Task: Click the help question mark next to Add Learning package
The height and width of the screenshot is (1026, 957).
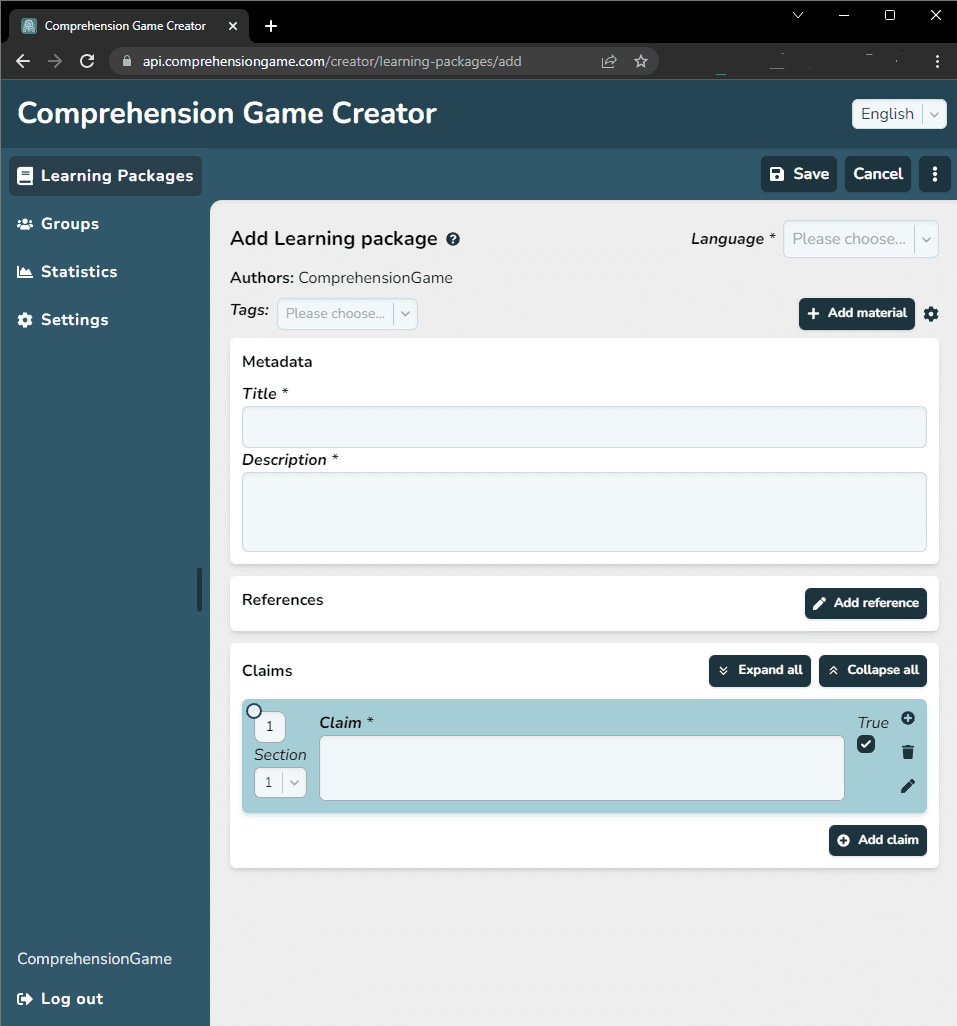Action: (453, 239)
